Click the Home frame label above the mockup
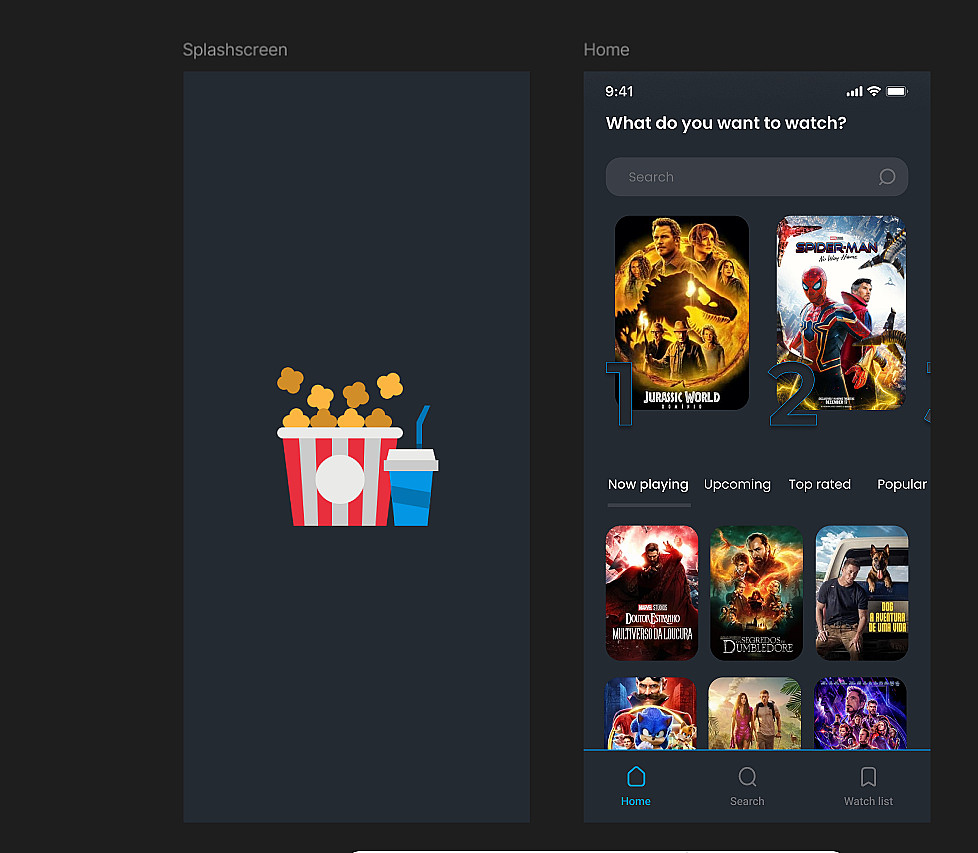 click(x=606, y=50)
